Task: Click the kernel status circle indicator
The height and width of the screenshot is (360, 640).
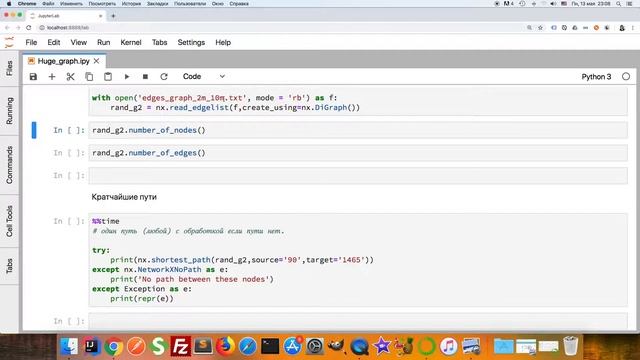Action: point(626,77)
